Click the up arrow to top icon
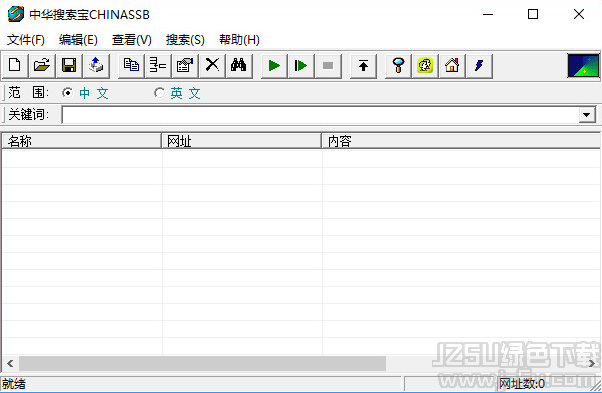The height and width of the screenshot is (393, 602). click(363, 66)
